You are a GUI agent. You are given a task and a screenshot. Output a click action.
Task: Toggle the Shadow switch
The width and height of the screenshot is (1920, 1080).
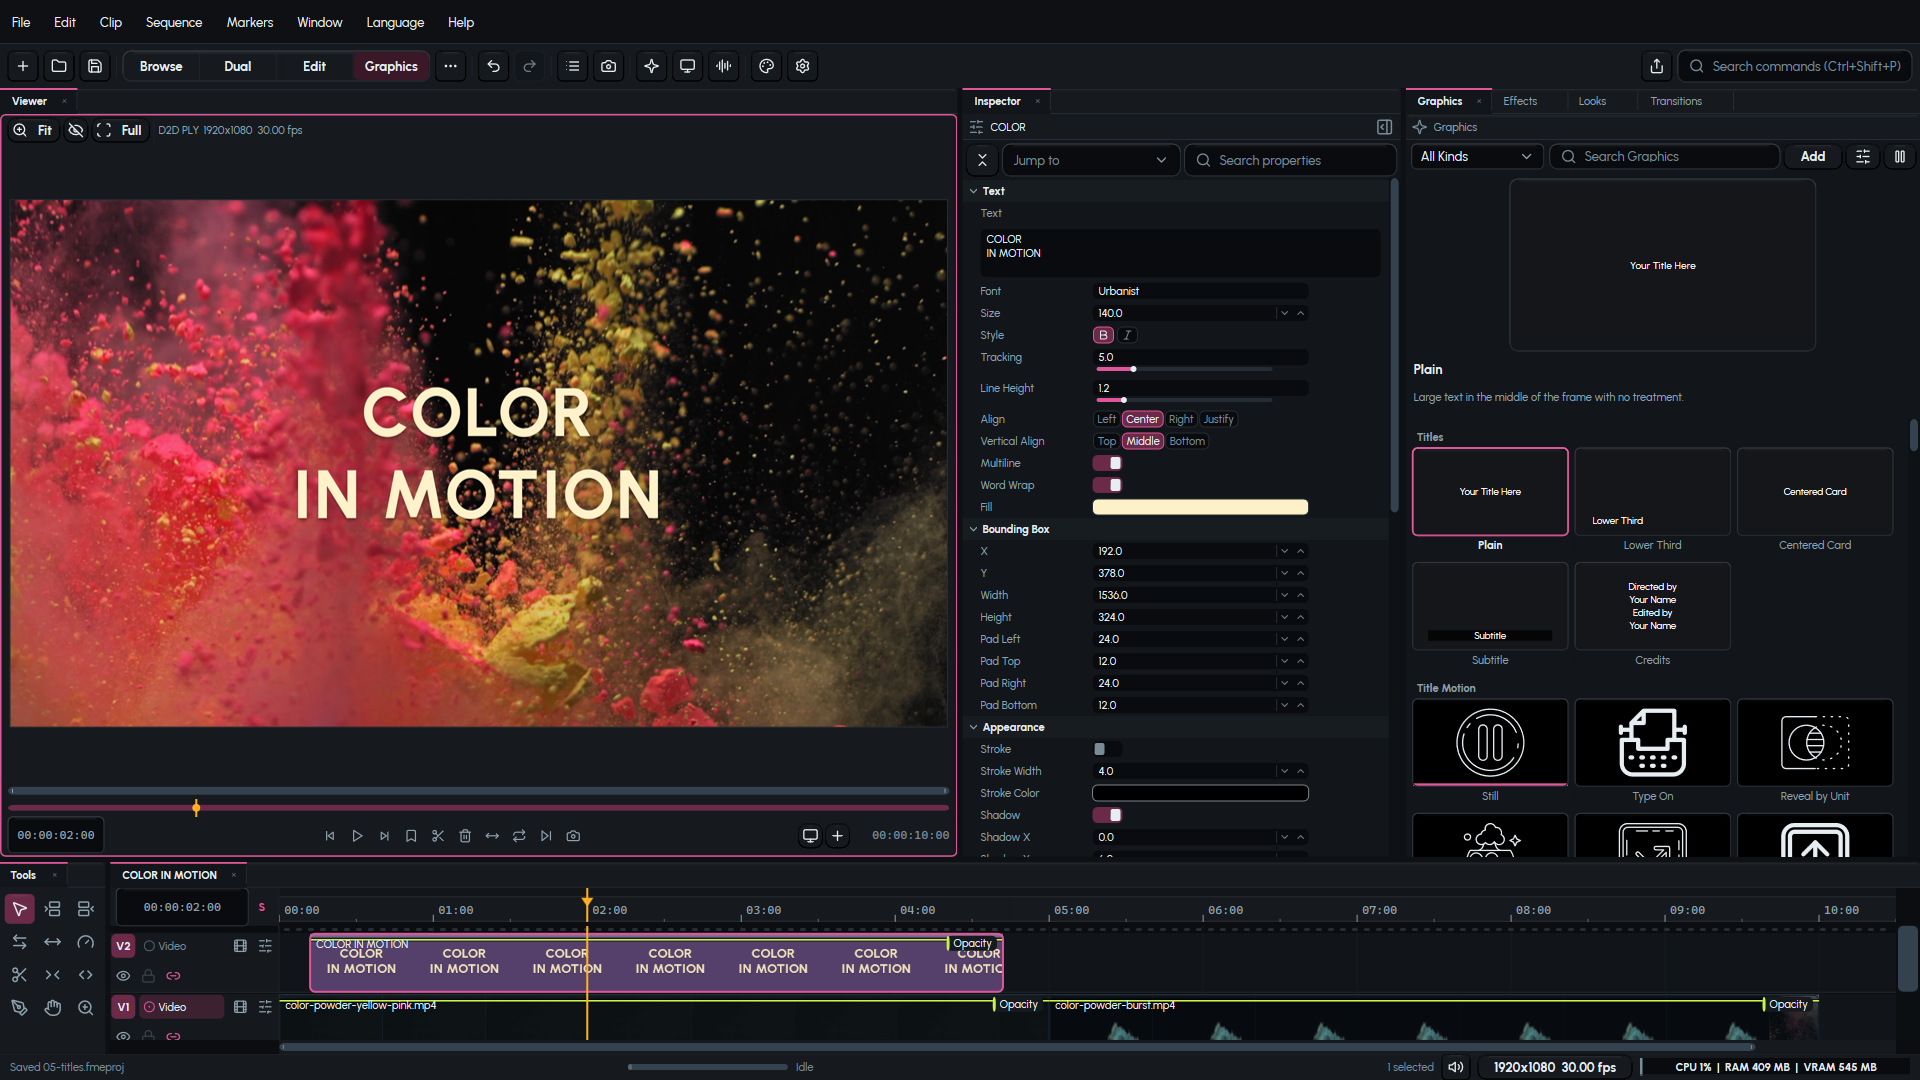point(1107,815)
